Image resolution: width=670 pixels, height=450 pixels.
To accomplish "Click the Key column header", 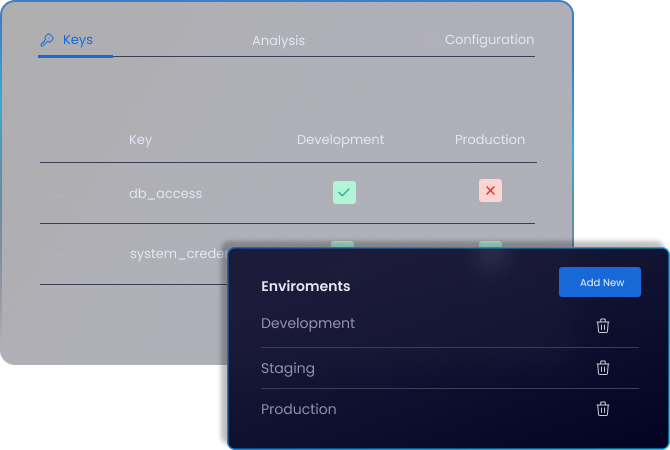I will click(141, 140).
